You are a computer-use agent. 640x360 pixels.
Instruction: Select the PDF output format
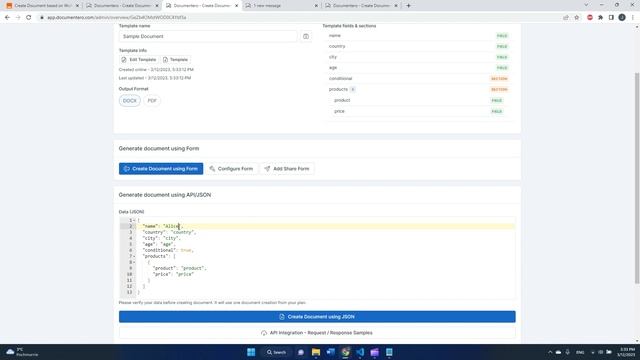click(x=152, y=101)
